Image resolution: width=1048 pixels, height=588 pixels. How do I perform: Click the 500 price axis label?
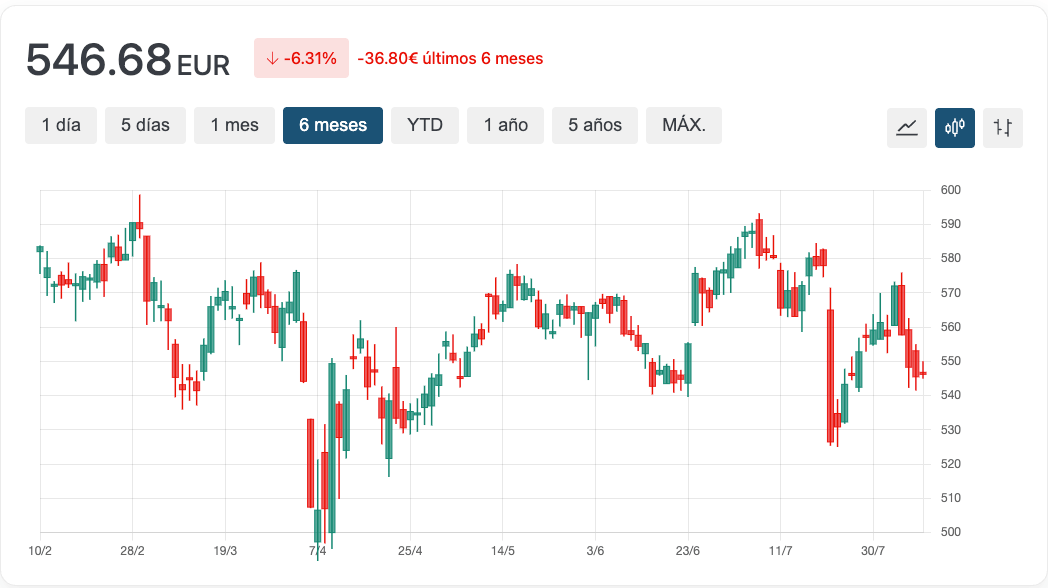click(950, 532)
